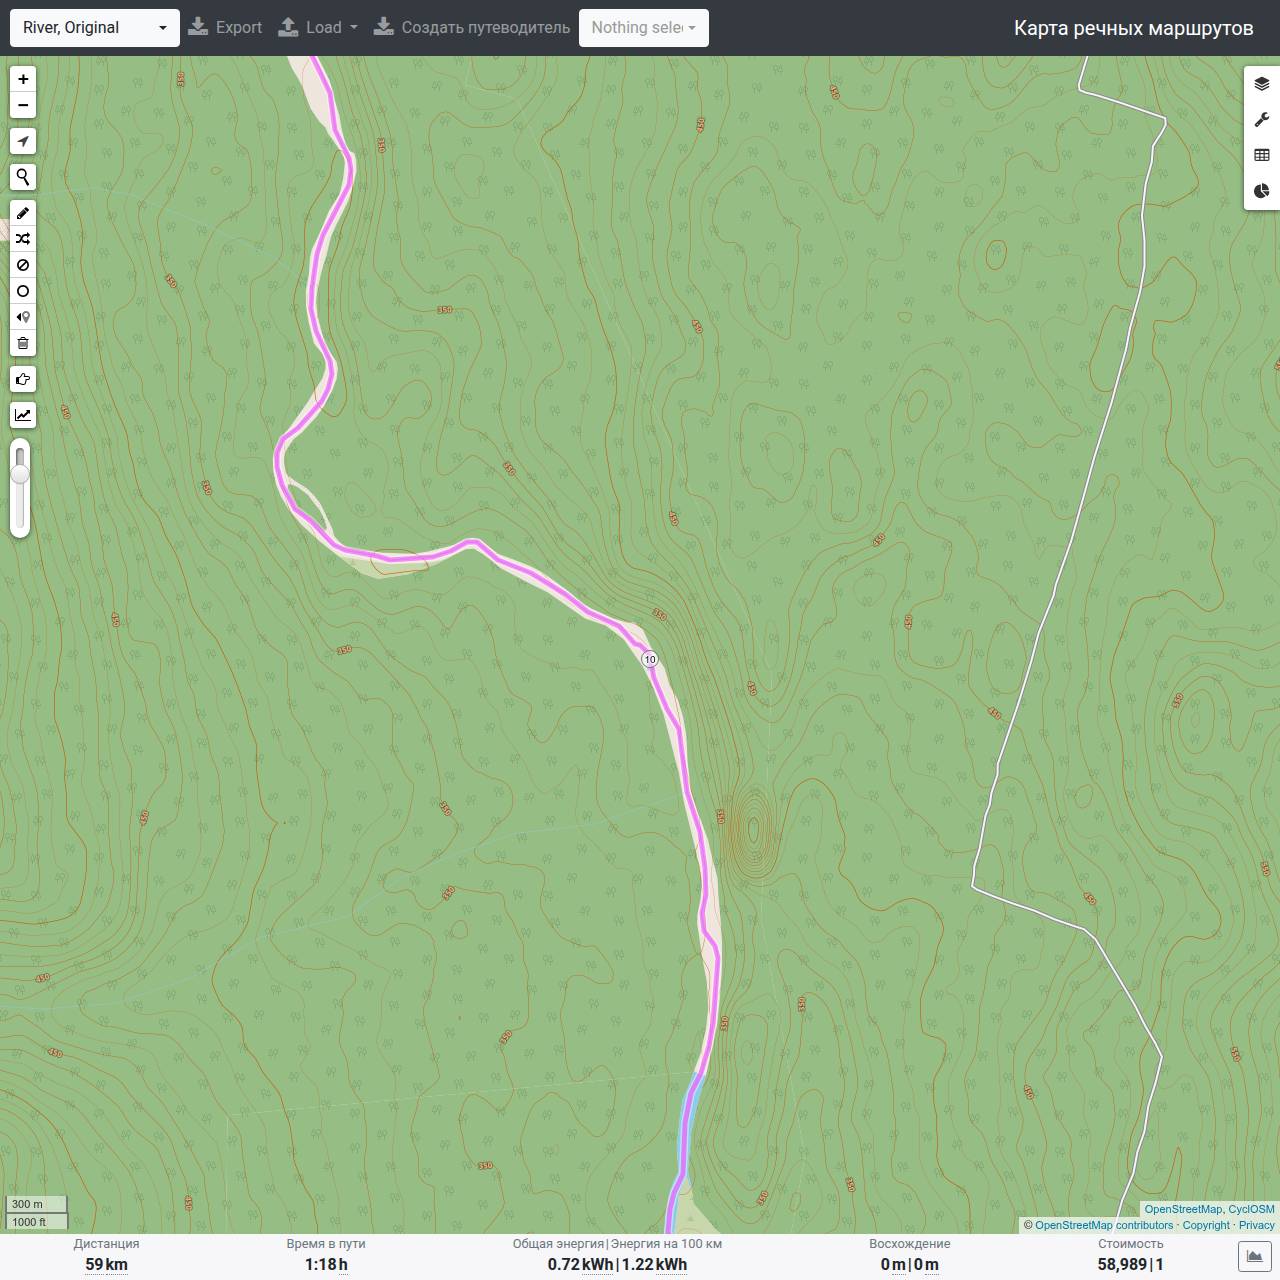Open the Load dropdown menu
Image resolution: width=1280 pixels, height=1280 pixels.
(x=318, y=28)
